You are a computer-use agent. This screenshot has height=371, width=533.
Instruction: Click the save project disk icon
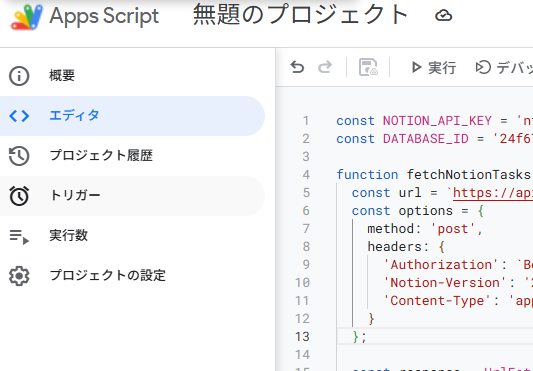pyautogui.click(x=368, y=67)
